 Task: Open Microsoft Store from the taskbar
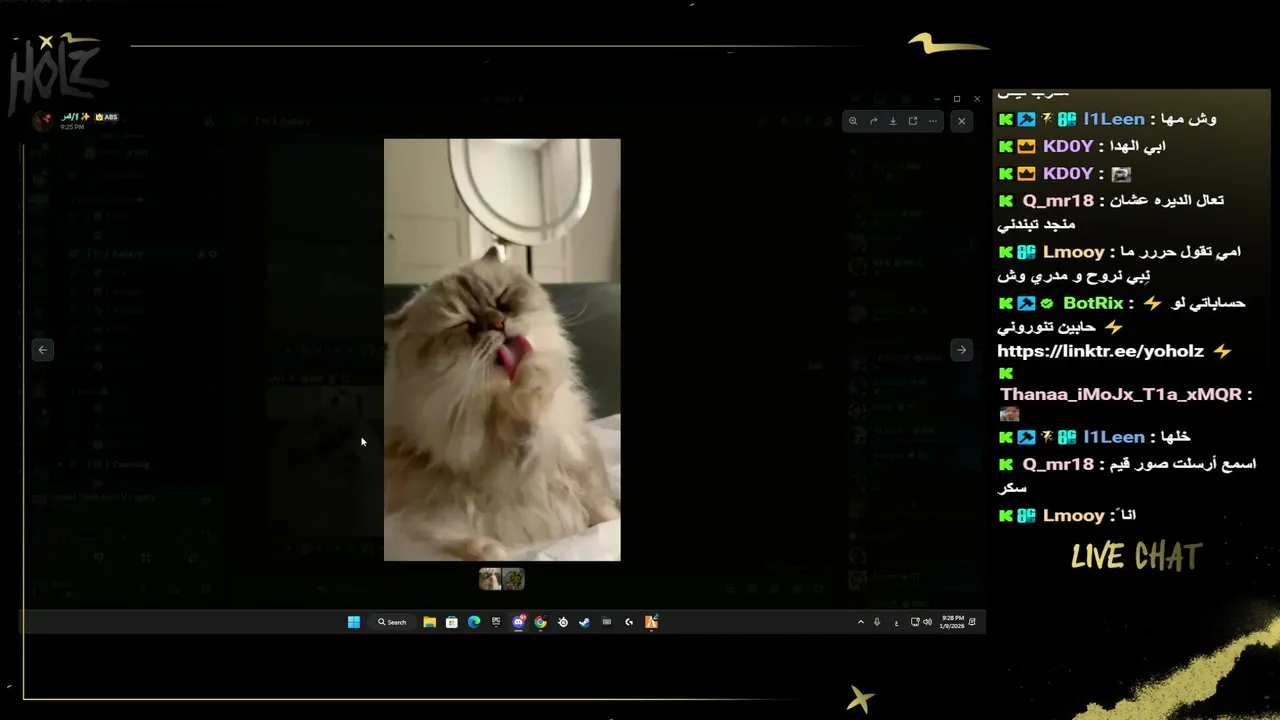click(x=452, y=622)
